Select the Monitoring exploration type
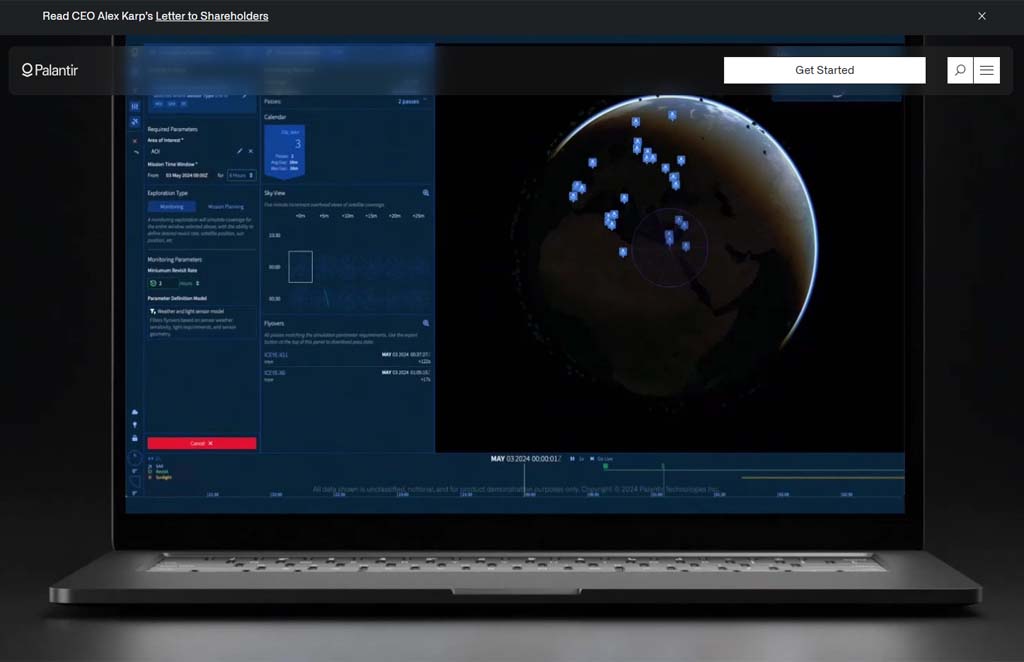The width and height of the screenshot is (1024, 662). coord(172,206)
